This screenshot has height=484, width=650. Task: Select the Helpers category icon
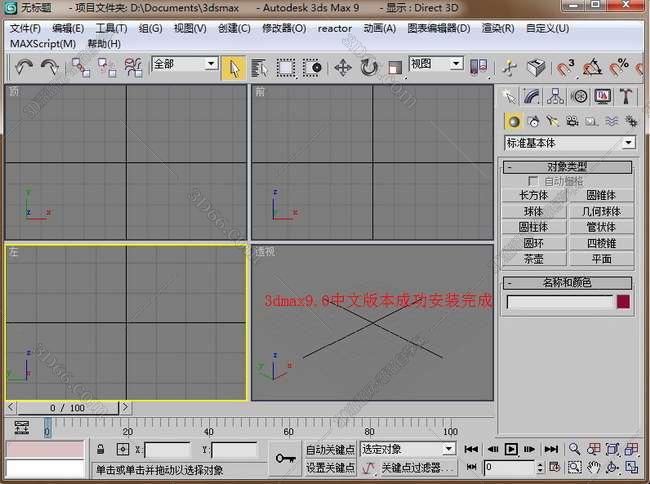point(592,121)
